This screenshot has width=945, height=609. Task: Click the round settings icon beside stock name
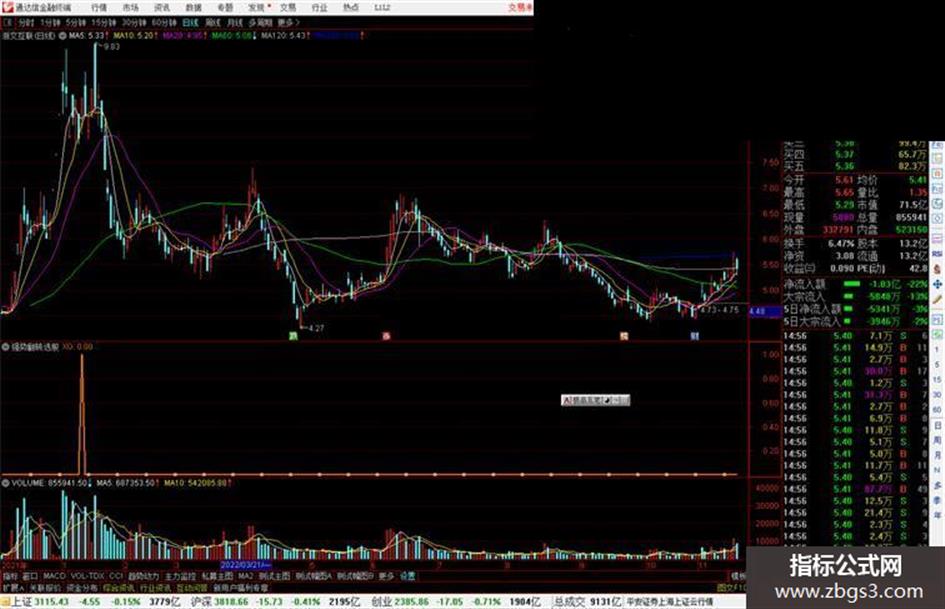click(x=62, y=36)
